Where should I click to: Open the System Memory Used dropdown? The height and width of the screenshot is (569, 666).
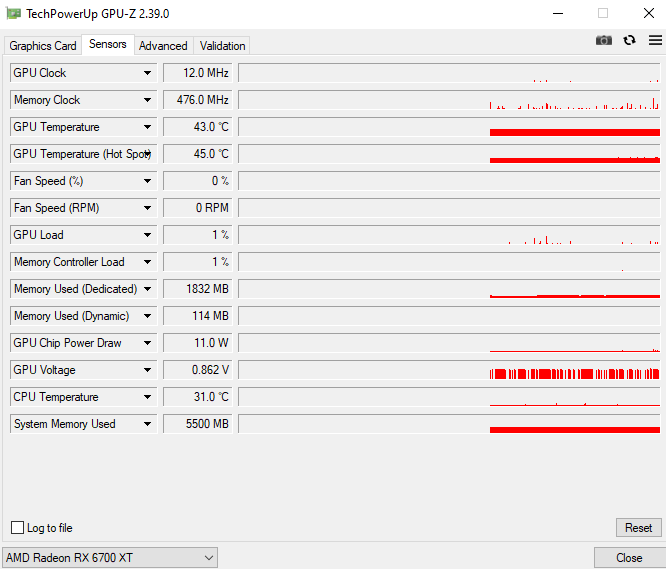click(83, 424)
